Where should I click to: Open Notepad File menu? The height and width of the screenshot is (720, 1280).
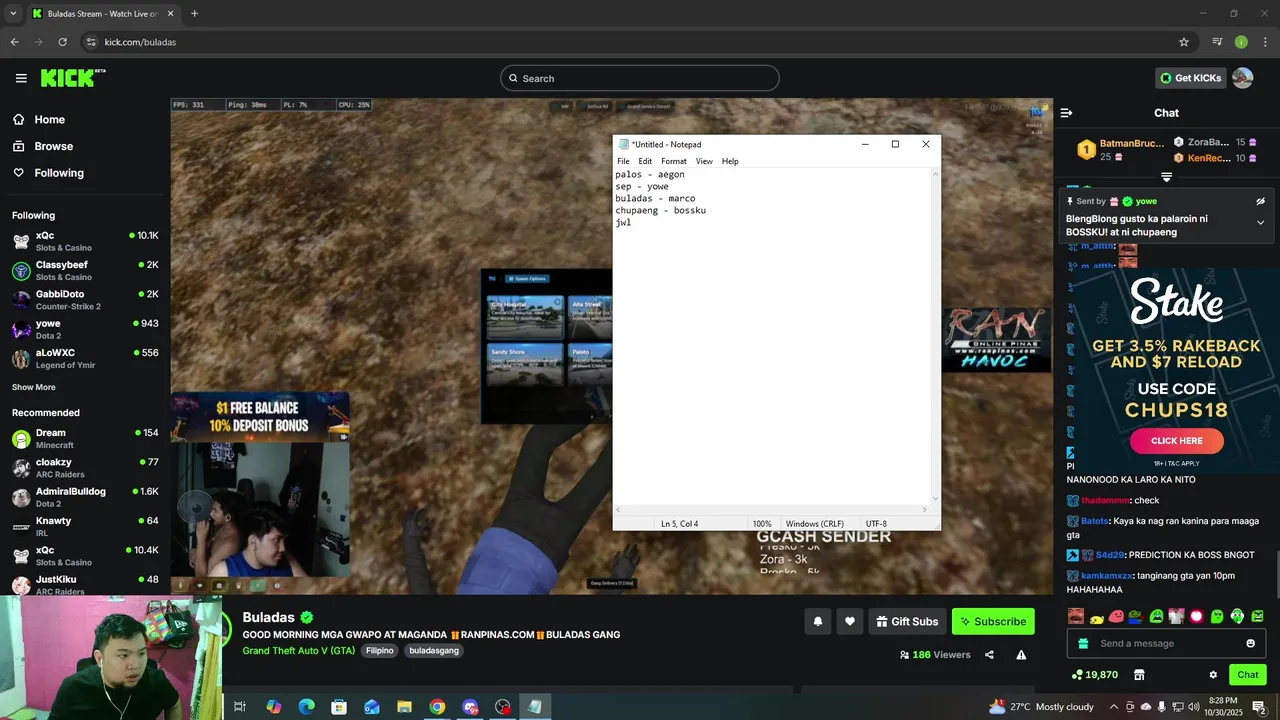point(623,161)
